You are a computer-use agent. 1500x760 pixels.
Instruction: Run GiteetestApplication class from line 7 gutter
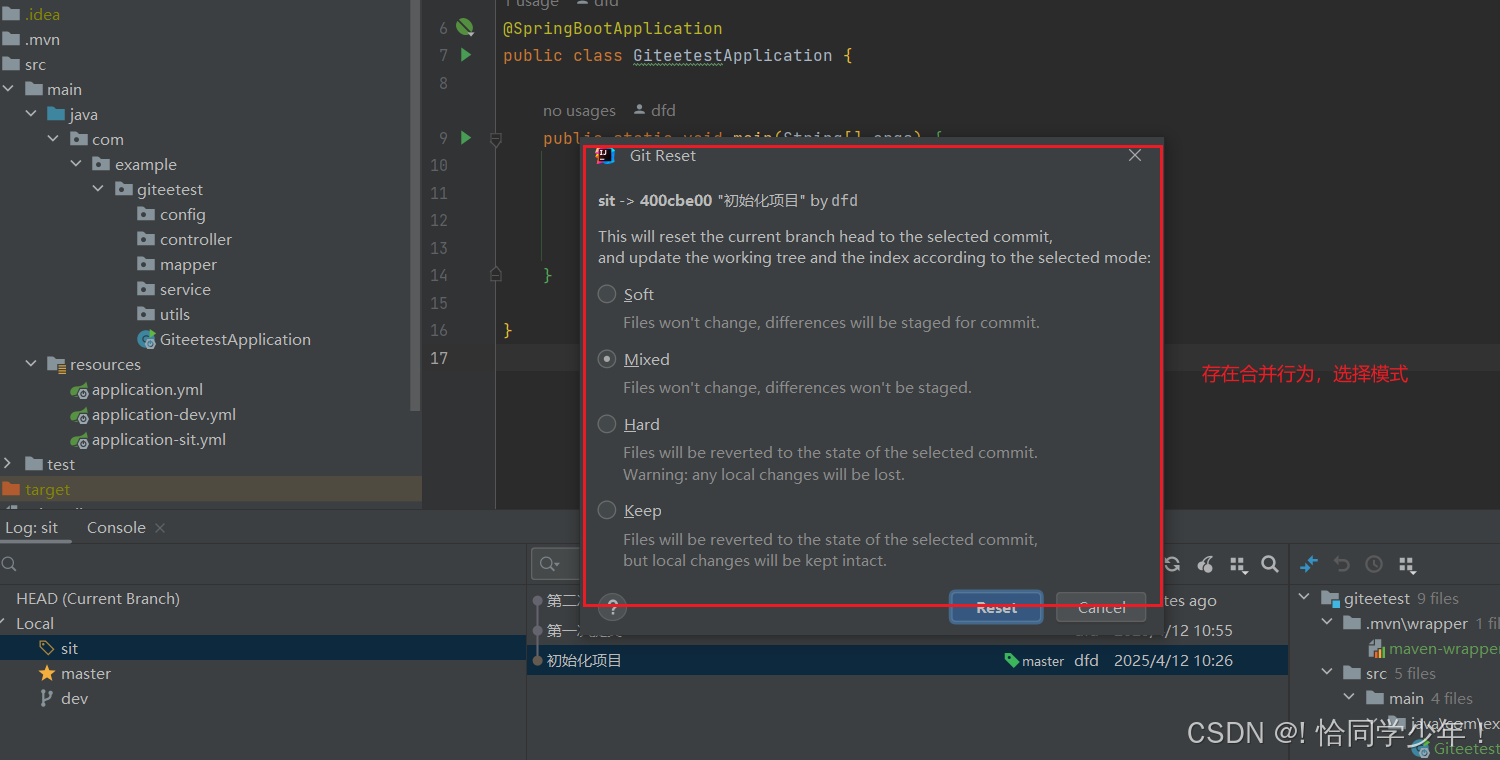[x=466, y=55]
